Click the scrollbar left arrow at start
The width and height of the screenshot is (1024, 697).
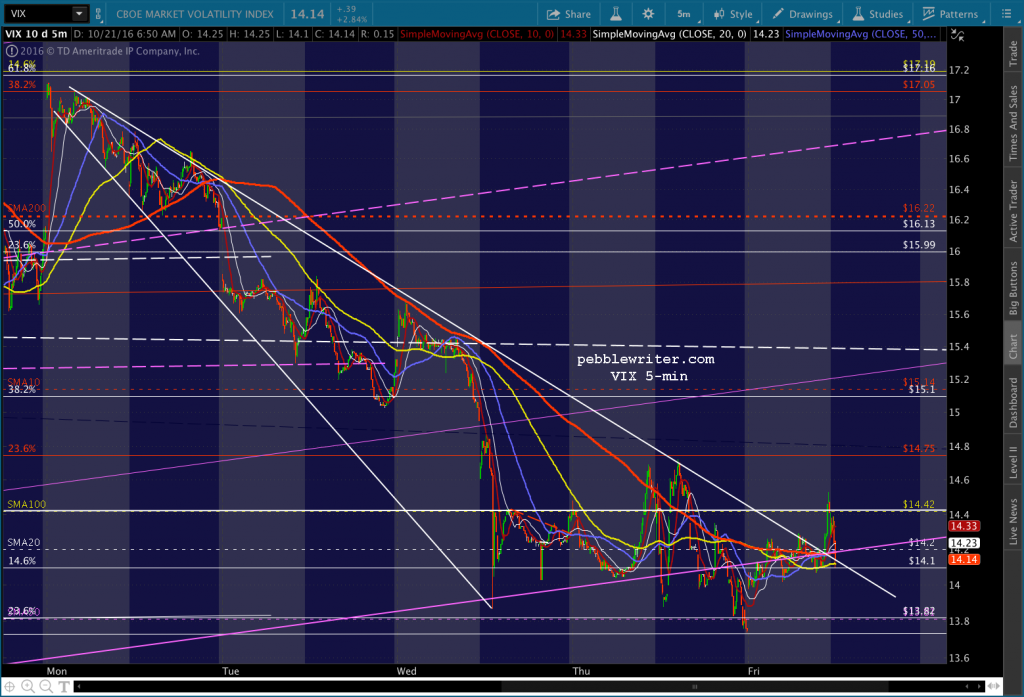coord(78,687)
